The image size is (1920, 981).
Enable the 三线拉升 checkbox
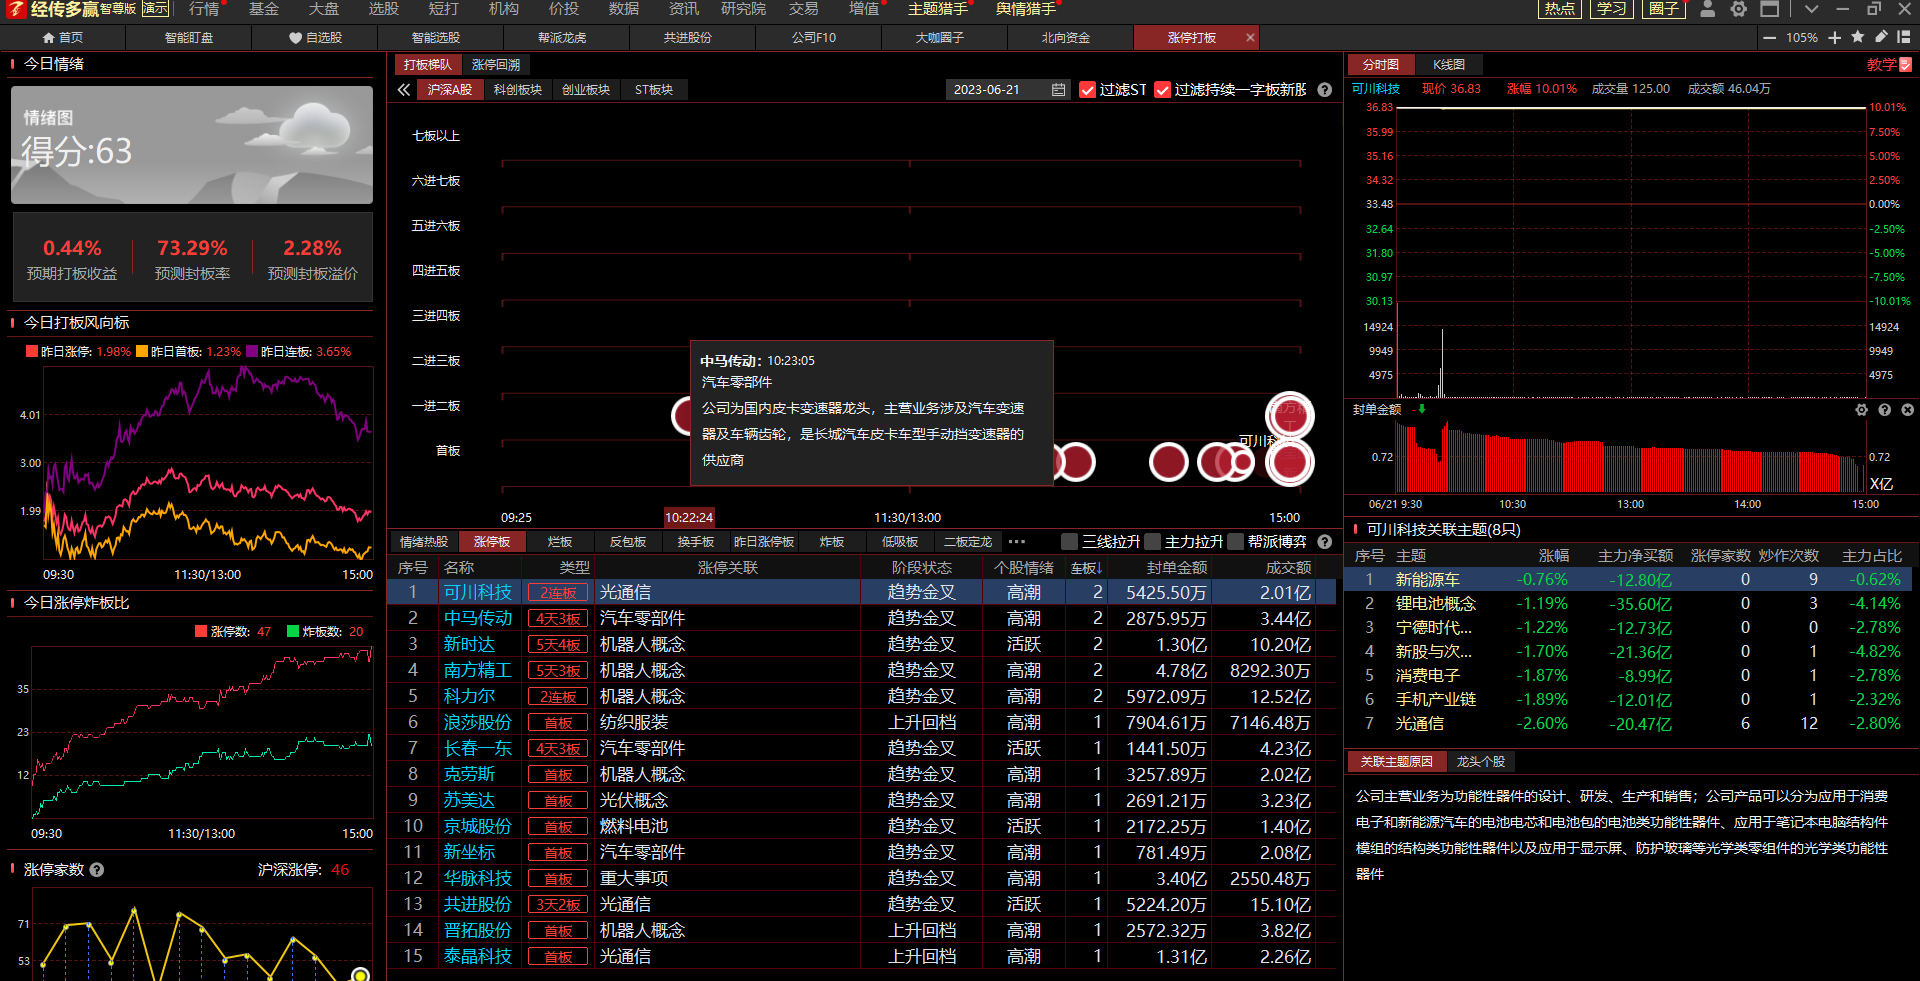pyautogui.click(x=1069, y=541)
